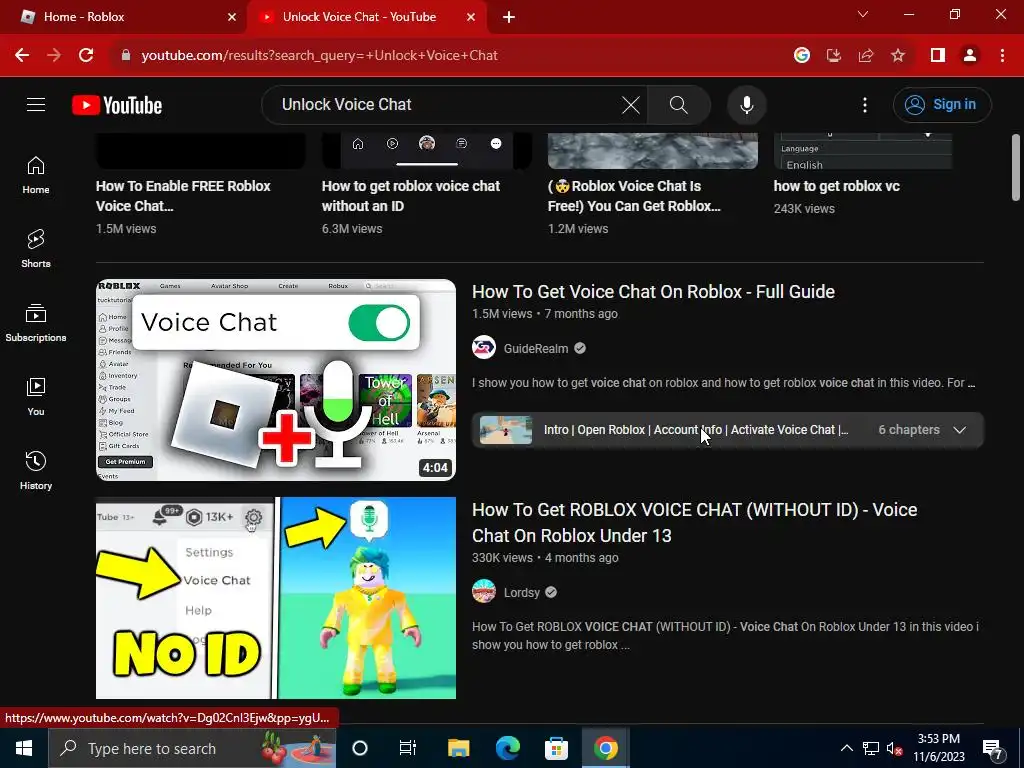
Task: Click the Sign in button
Action: coord(942,104)
